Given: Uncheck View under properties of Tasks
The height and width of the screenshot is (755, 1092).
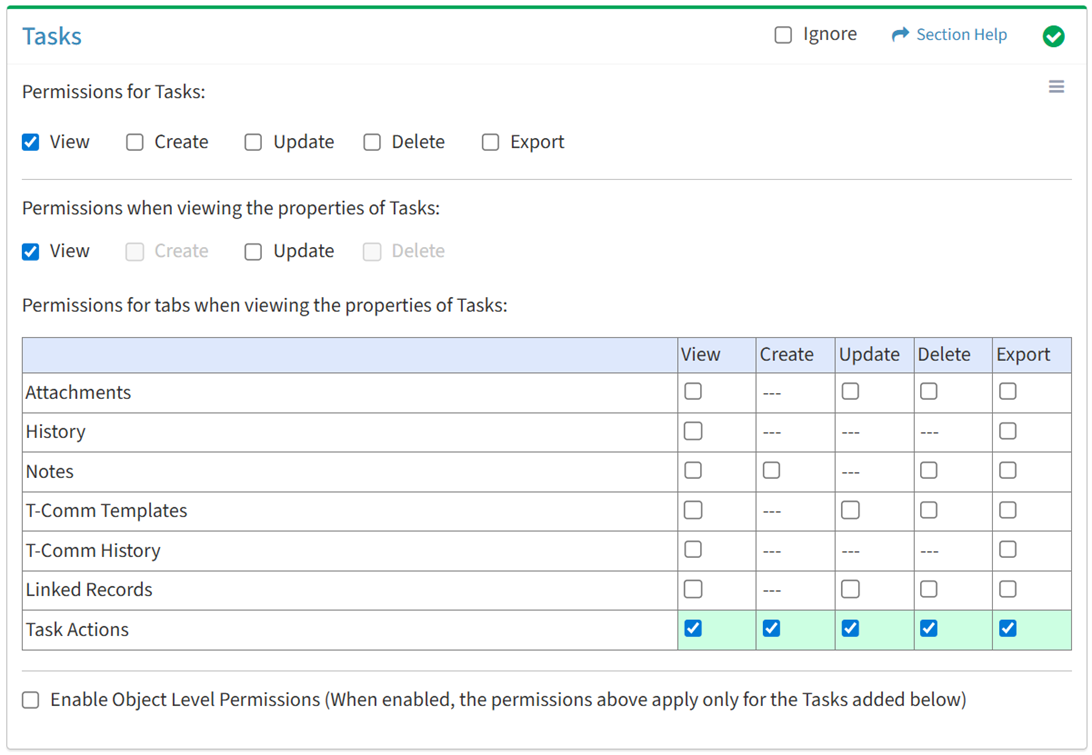Looking at the screenshot, I should click(x=31, y=251).
